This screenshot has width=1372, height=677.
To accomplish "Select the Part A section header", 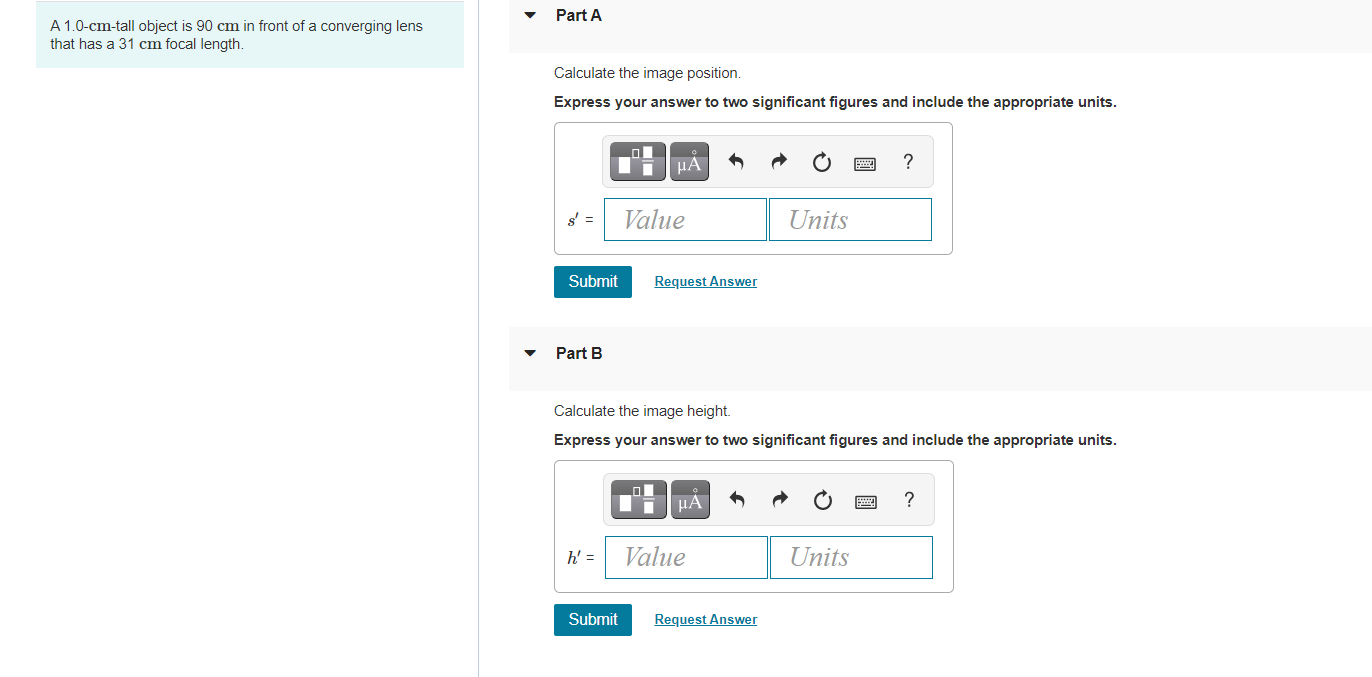I will [x=578, y=15].
